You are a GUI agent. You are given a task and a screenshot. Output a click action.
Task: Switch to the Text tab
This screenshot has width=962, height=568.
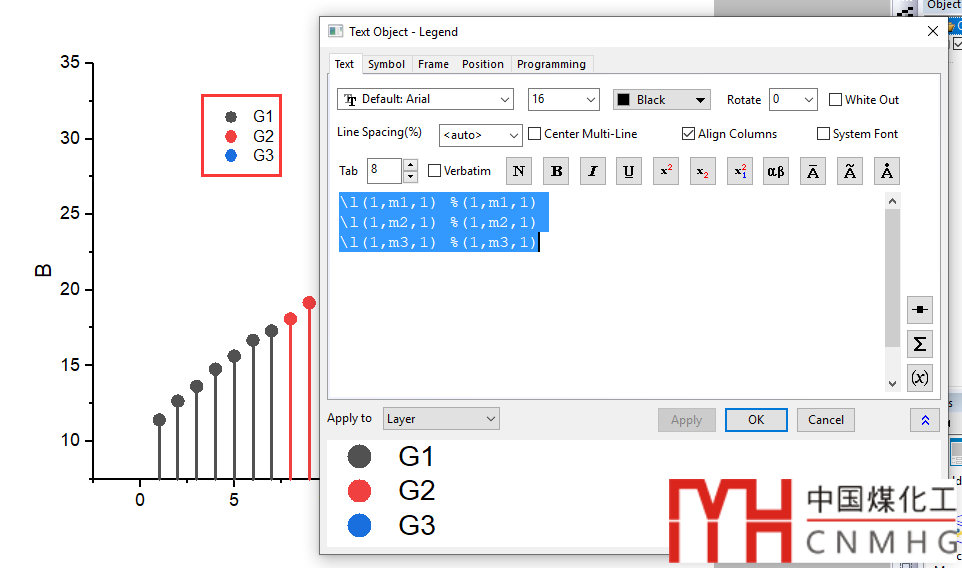[344, 64]
